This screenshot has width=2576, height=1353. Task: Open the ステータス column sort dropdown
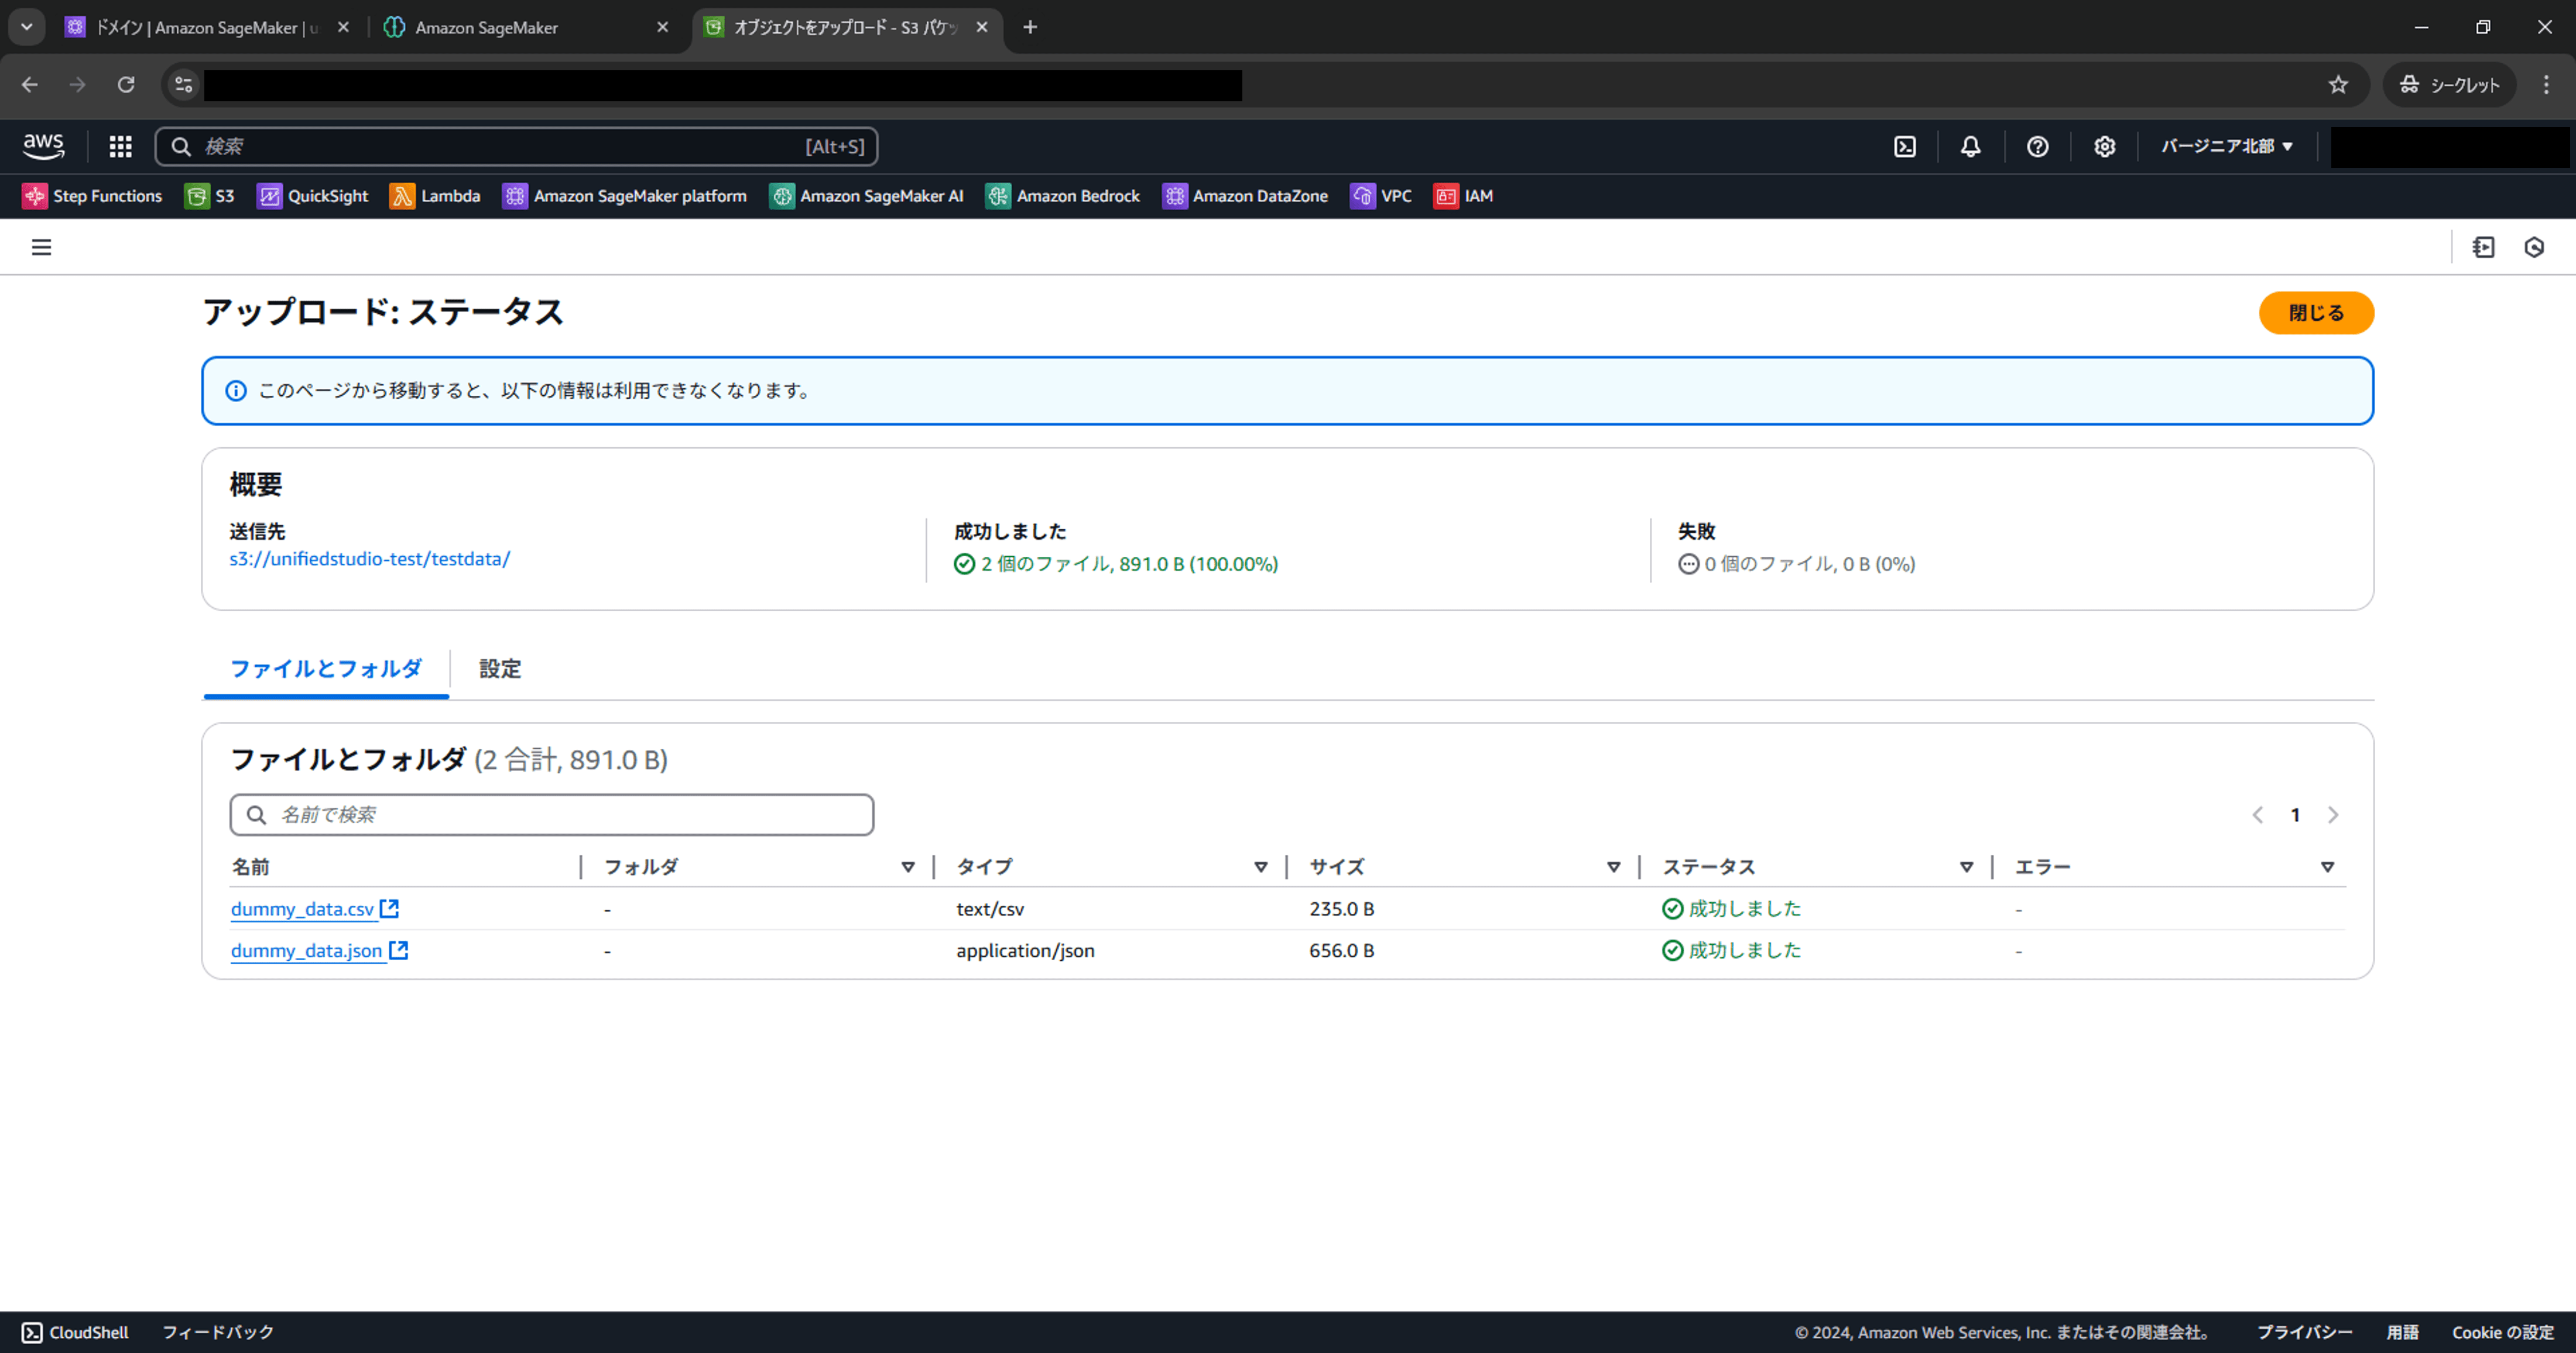tap(1967, 867)
